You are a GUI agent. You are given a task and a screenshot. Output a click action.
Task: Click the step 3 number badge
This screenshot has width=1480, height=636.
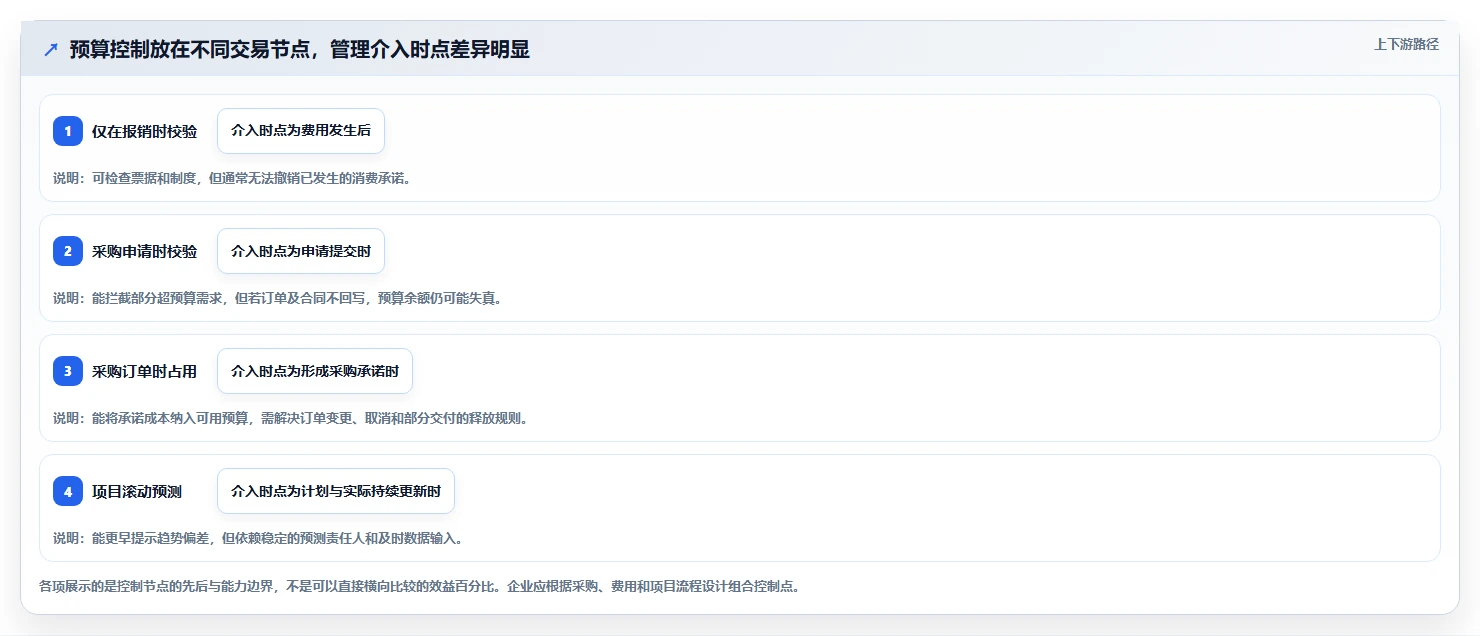[x=68, y=371]
